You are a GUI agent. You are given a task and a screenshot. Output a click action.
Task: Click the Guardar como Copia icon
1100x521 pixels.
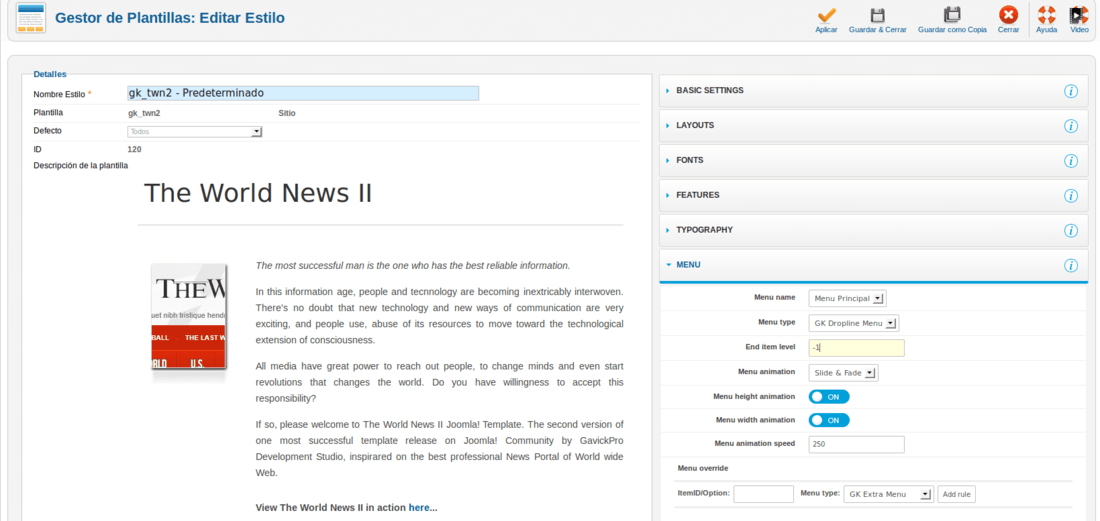(x=952, y=15)
